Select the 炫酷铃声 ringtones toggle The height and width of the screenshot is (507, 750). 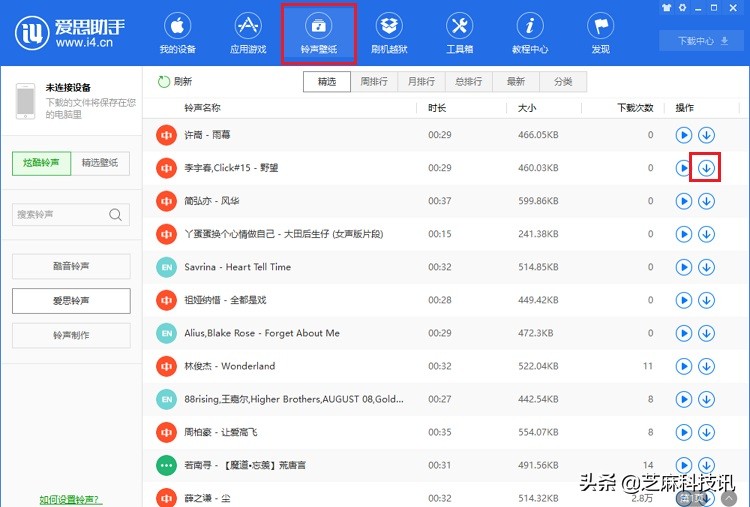(41, 163)
